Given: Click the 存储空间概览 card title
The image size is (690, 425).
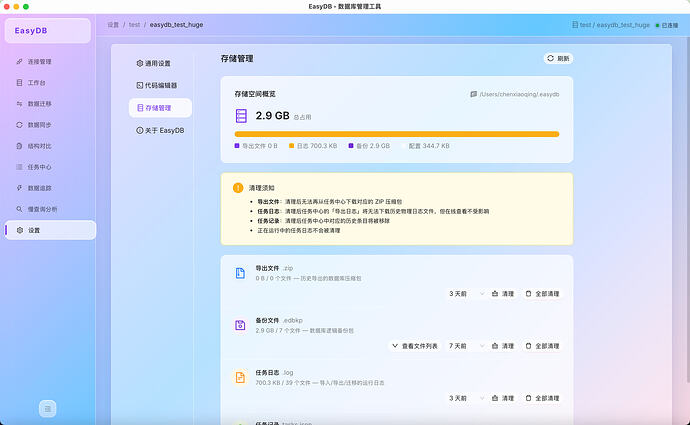Looking at the screenshot, I should pos(255,94).
